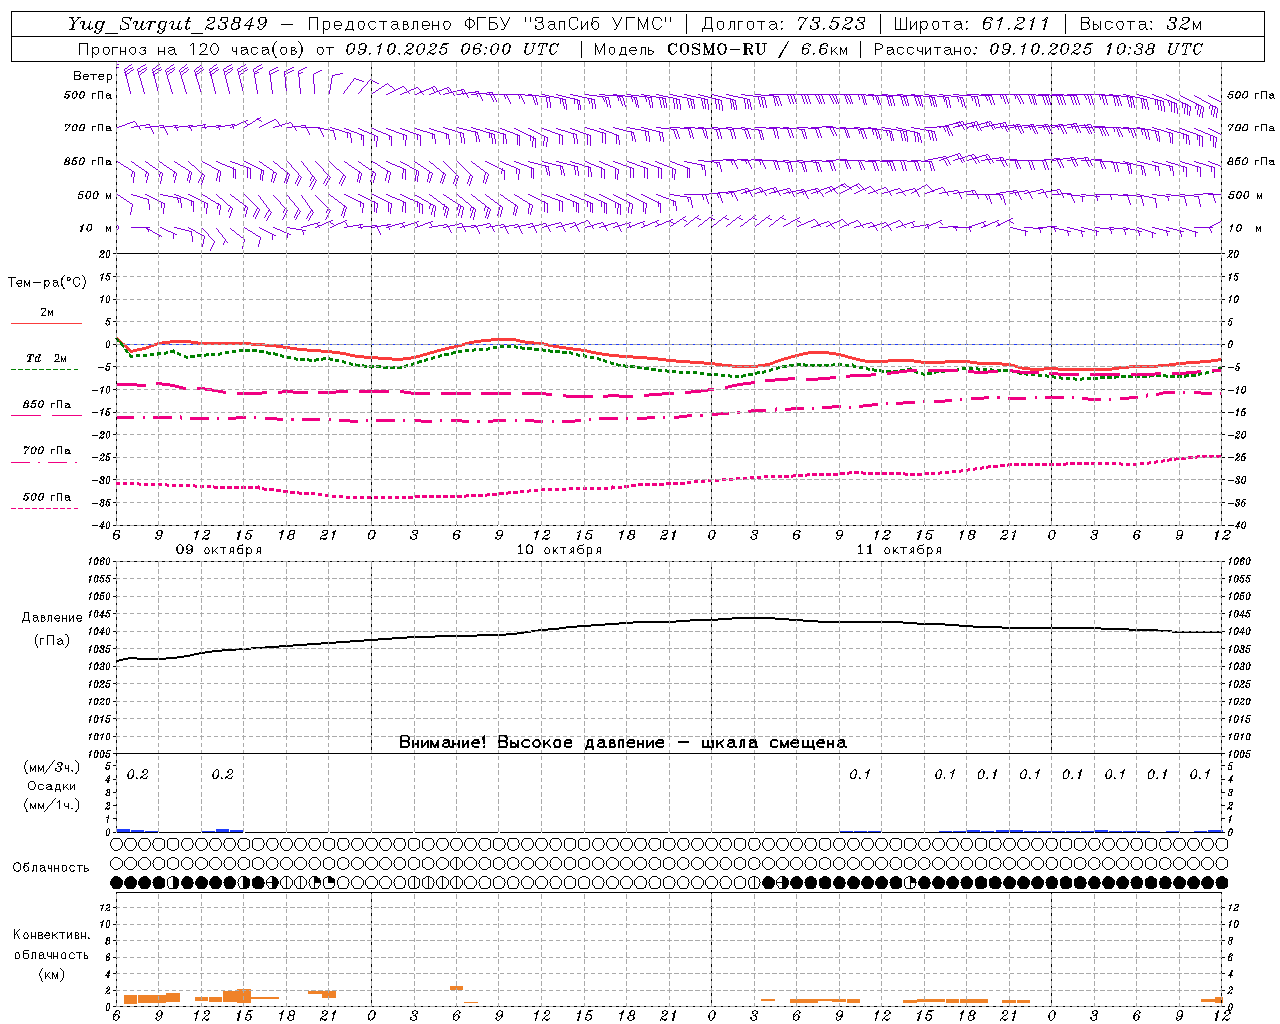The width and height of the screenshot is (1280, 1024).
Task: Click the 500 гПа temperature legend entry
Action: click(x=47, y=497)
